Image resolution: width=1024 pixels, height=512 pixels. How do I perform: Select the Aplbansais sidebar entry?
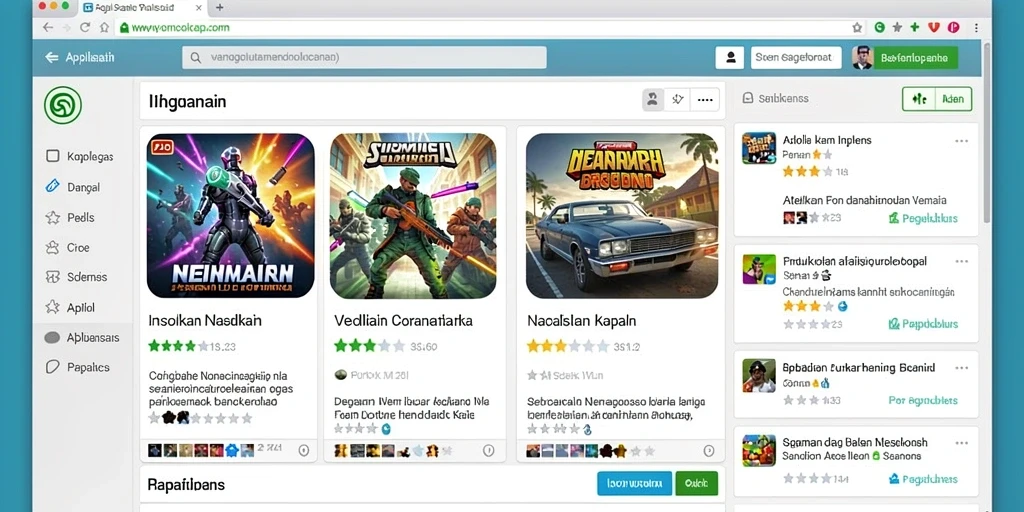pos(82,338)
